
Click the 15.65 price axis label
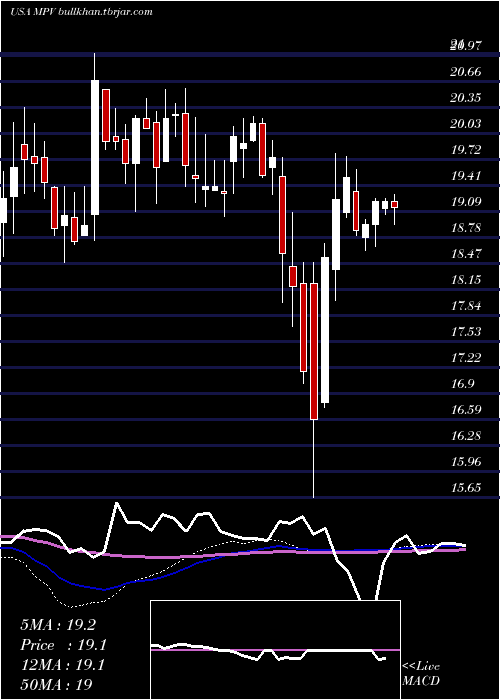point(466,488)
